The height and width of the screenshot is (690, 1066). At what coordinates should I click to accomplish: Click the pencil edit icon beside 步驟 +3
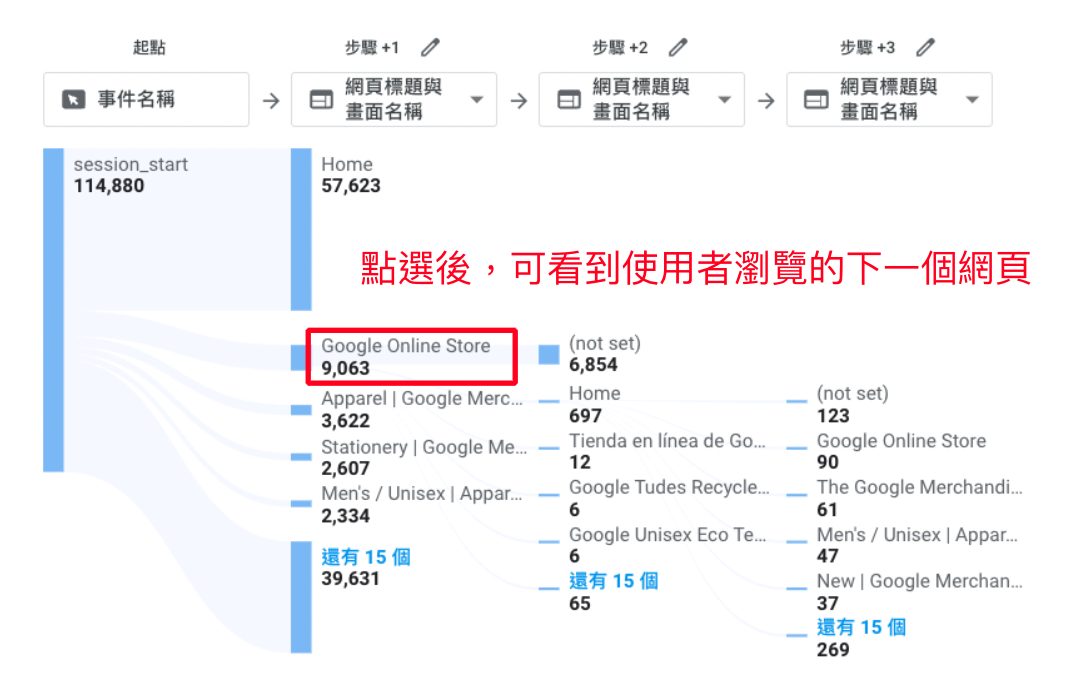tap(925, 48)
